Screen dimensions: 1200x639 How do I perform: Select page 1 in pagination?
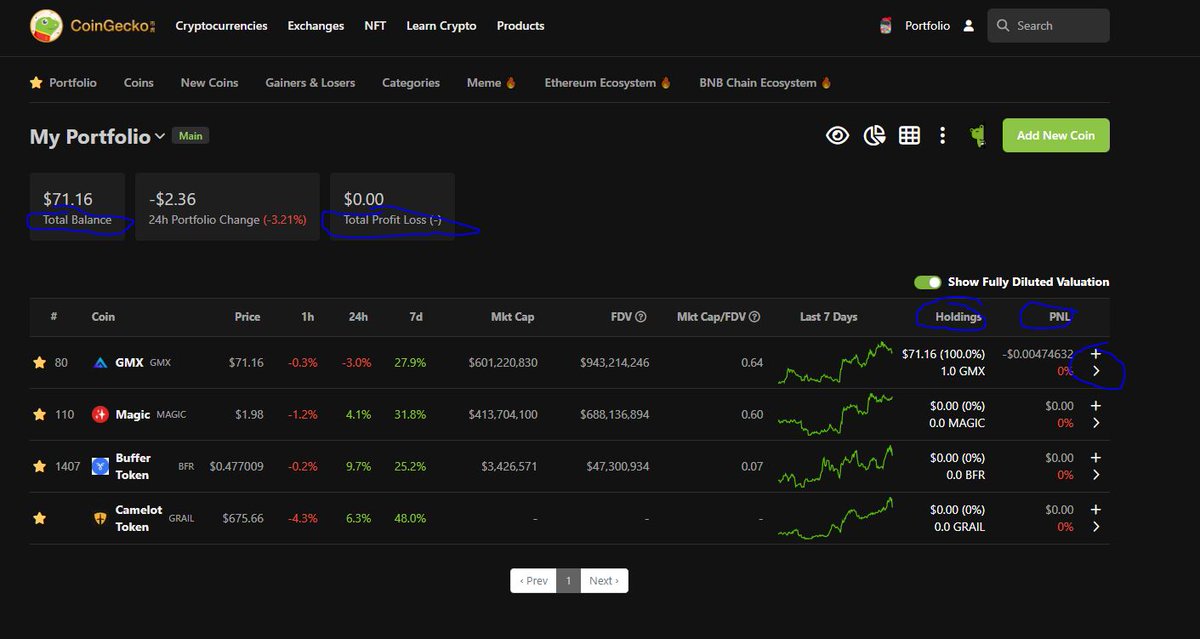568,581
